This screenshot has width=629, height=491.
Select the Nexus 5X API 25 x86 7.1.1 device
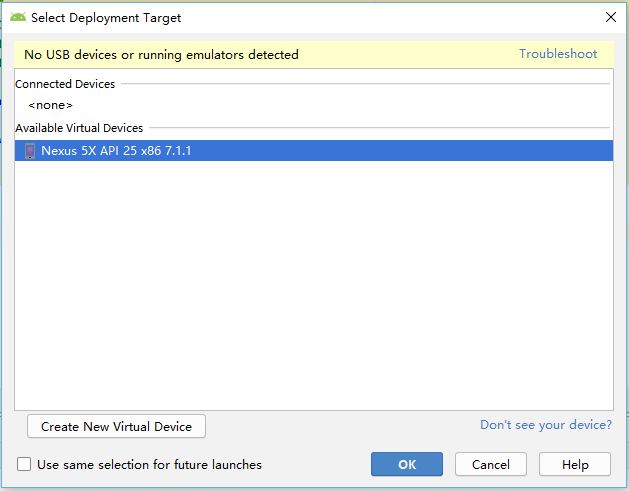tap(314, 150)
